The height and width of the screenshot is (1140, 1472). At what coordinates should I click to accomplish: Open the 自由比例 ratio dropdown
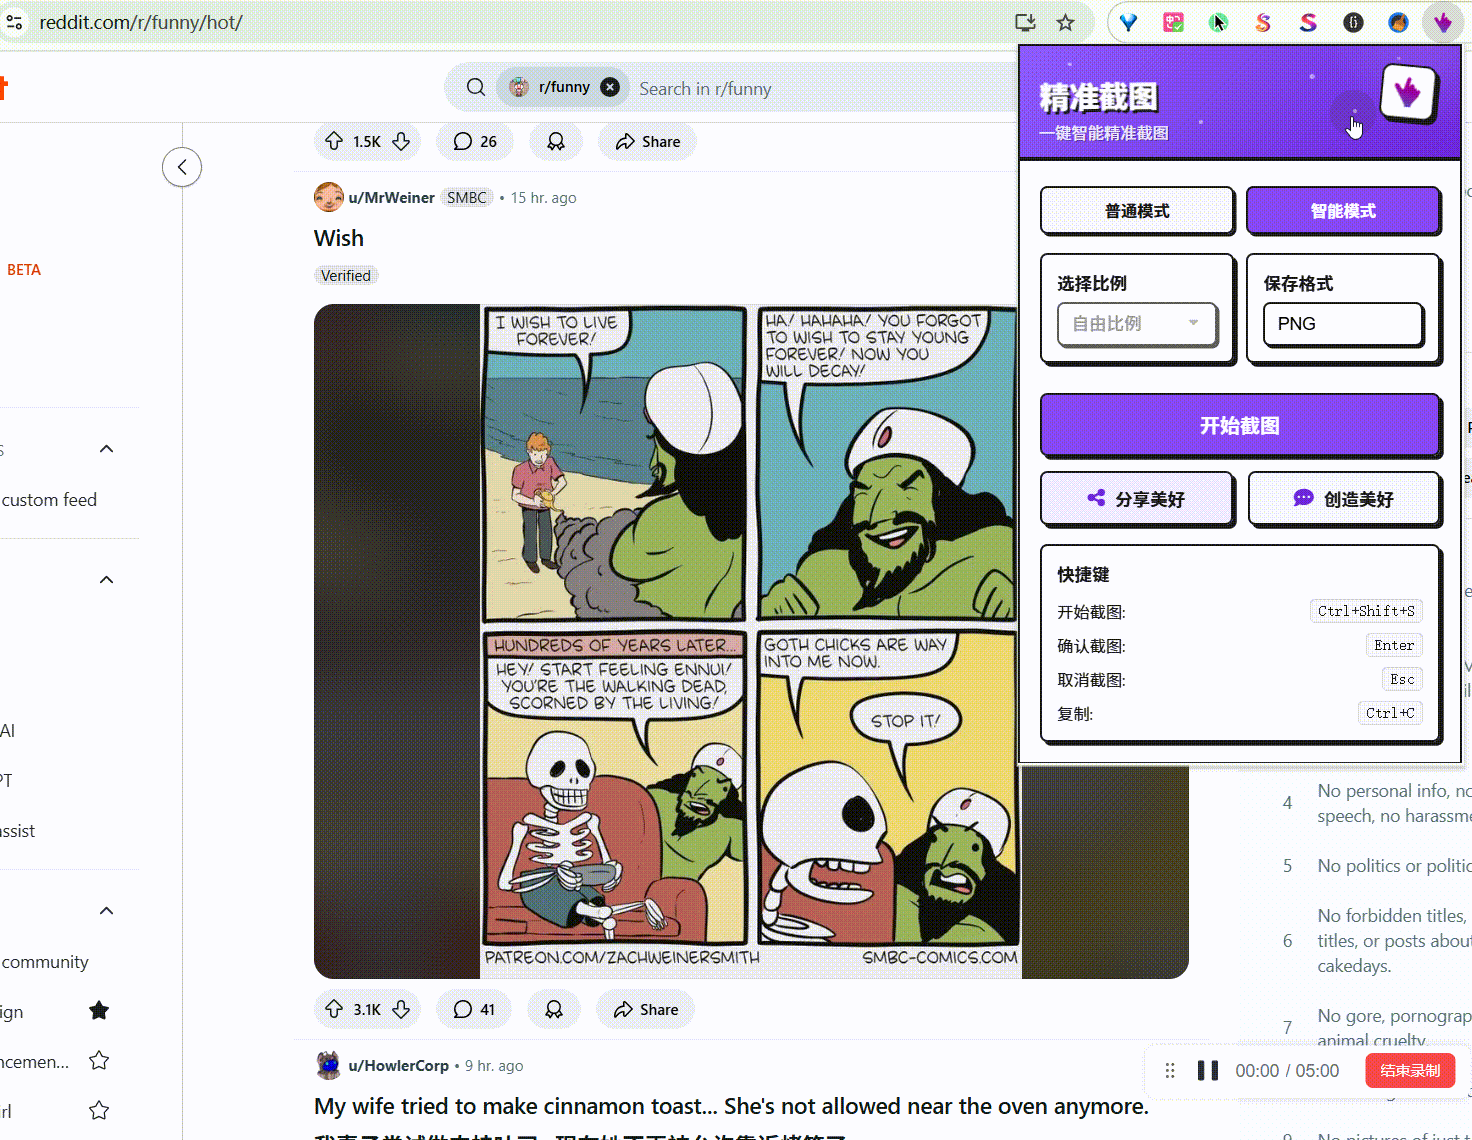click(x=1137, y=324)
